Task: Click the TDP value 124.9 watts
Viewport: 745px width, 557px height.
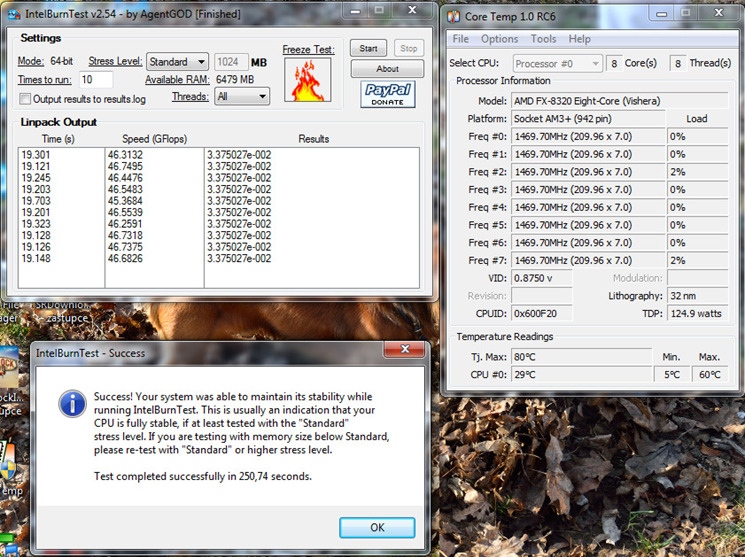Action: (697, 314)
